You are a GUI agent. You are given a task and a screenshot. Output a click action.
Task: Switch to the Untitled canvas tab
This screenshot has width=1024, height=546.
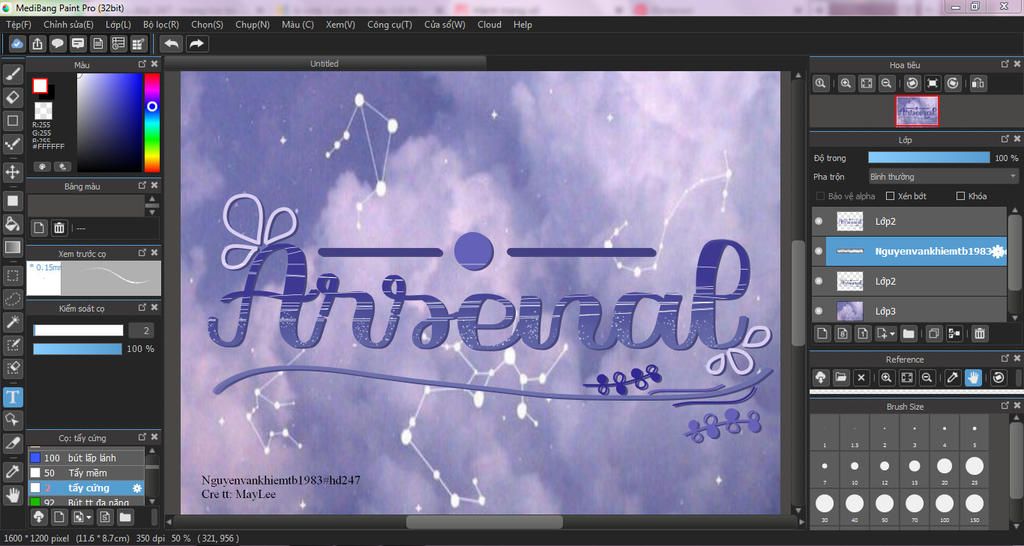click(325, 63)
